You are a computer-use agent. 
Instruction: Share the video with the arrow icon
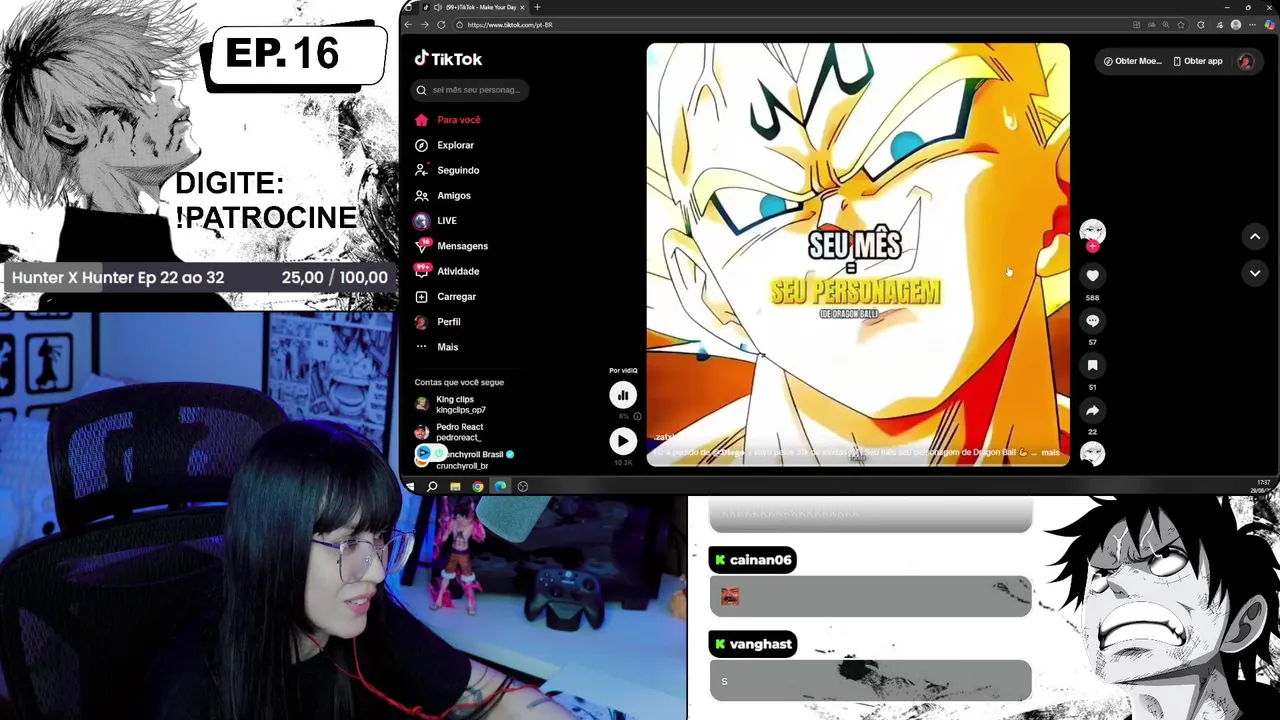pyautogui.click(x=1092, y=411)
